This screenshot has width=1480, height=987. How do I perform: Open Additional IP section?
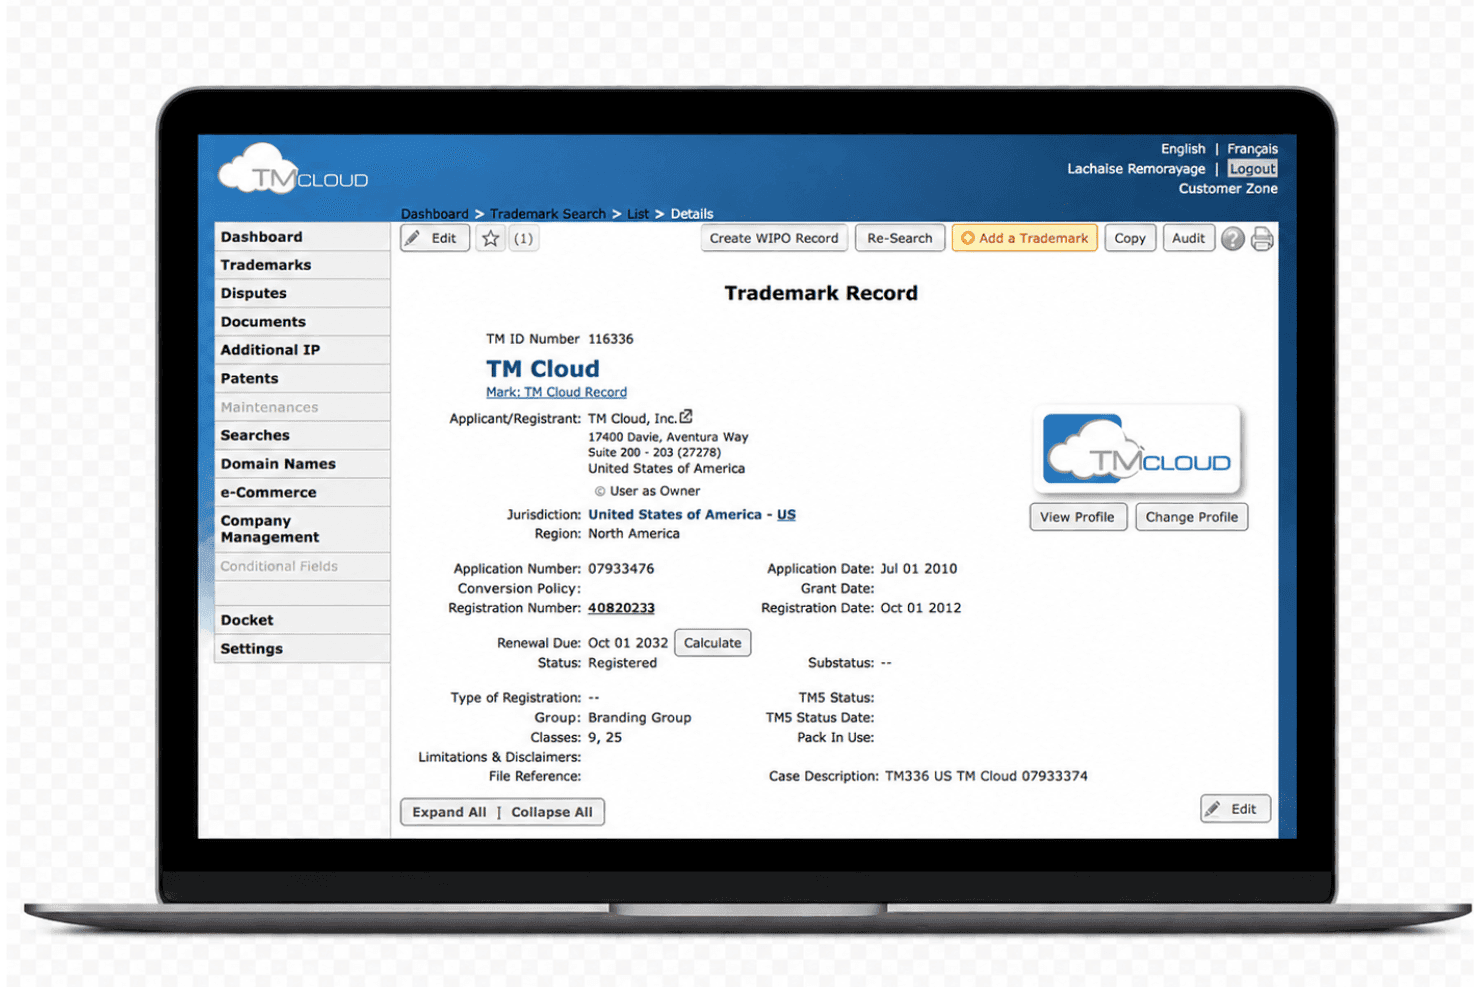302,350
